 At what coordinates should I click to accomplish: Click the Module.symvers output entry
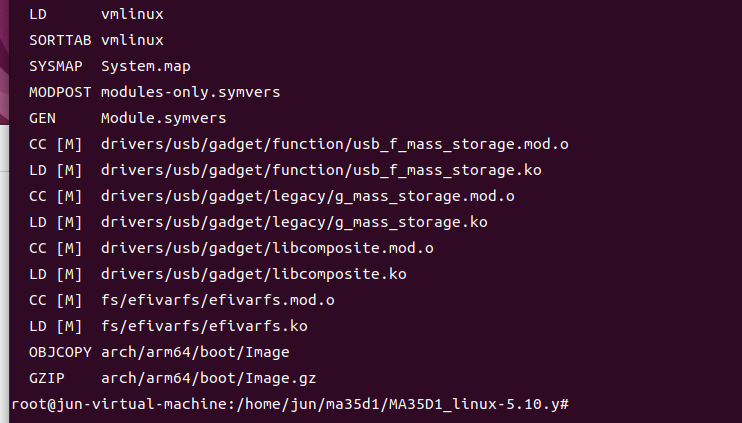click(x=163, y=118)
